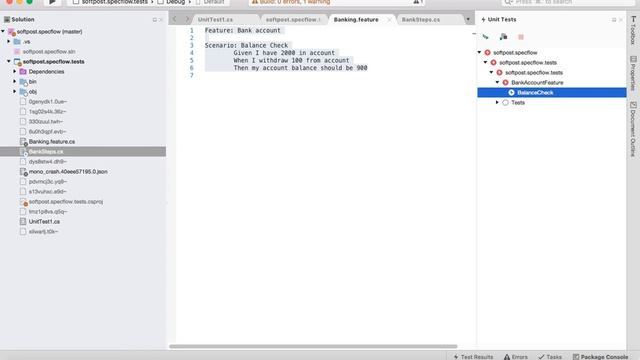Click the bin folder icon
The height and width of the screenshot is (360, 640).
click(x=23, y=82)
